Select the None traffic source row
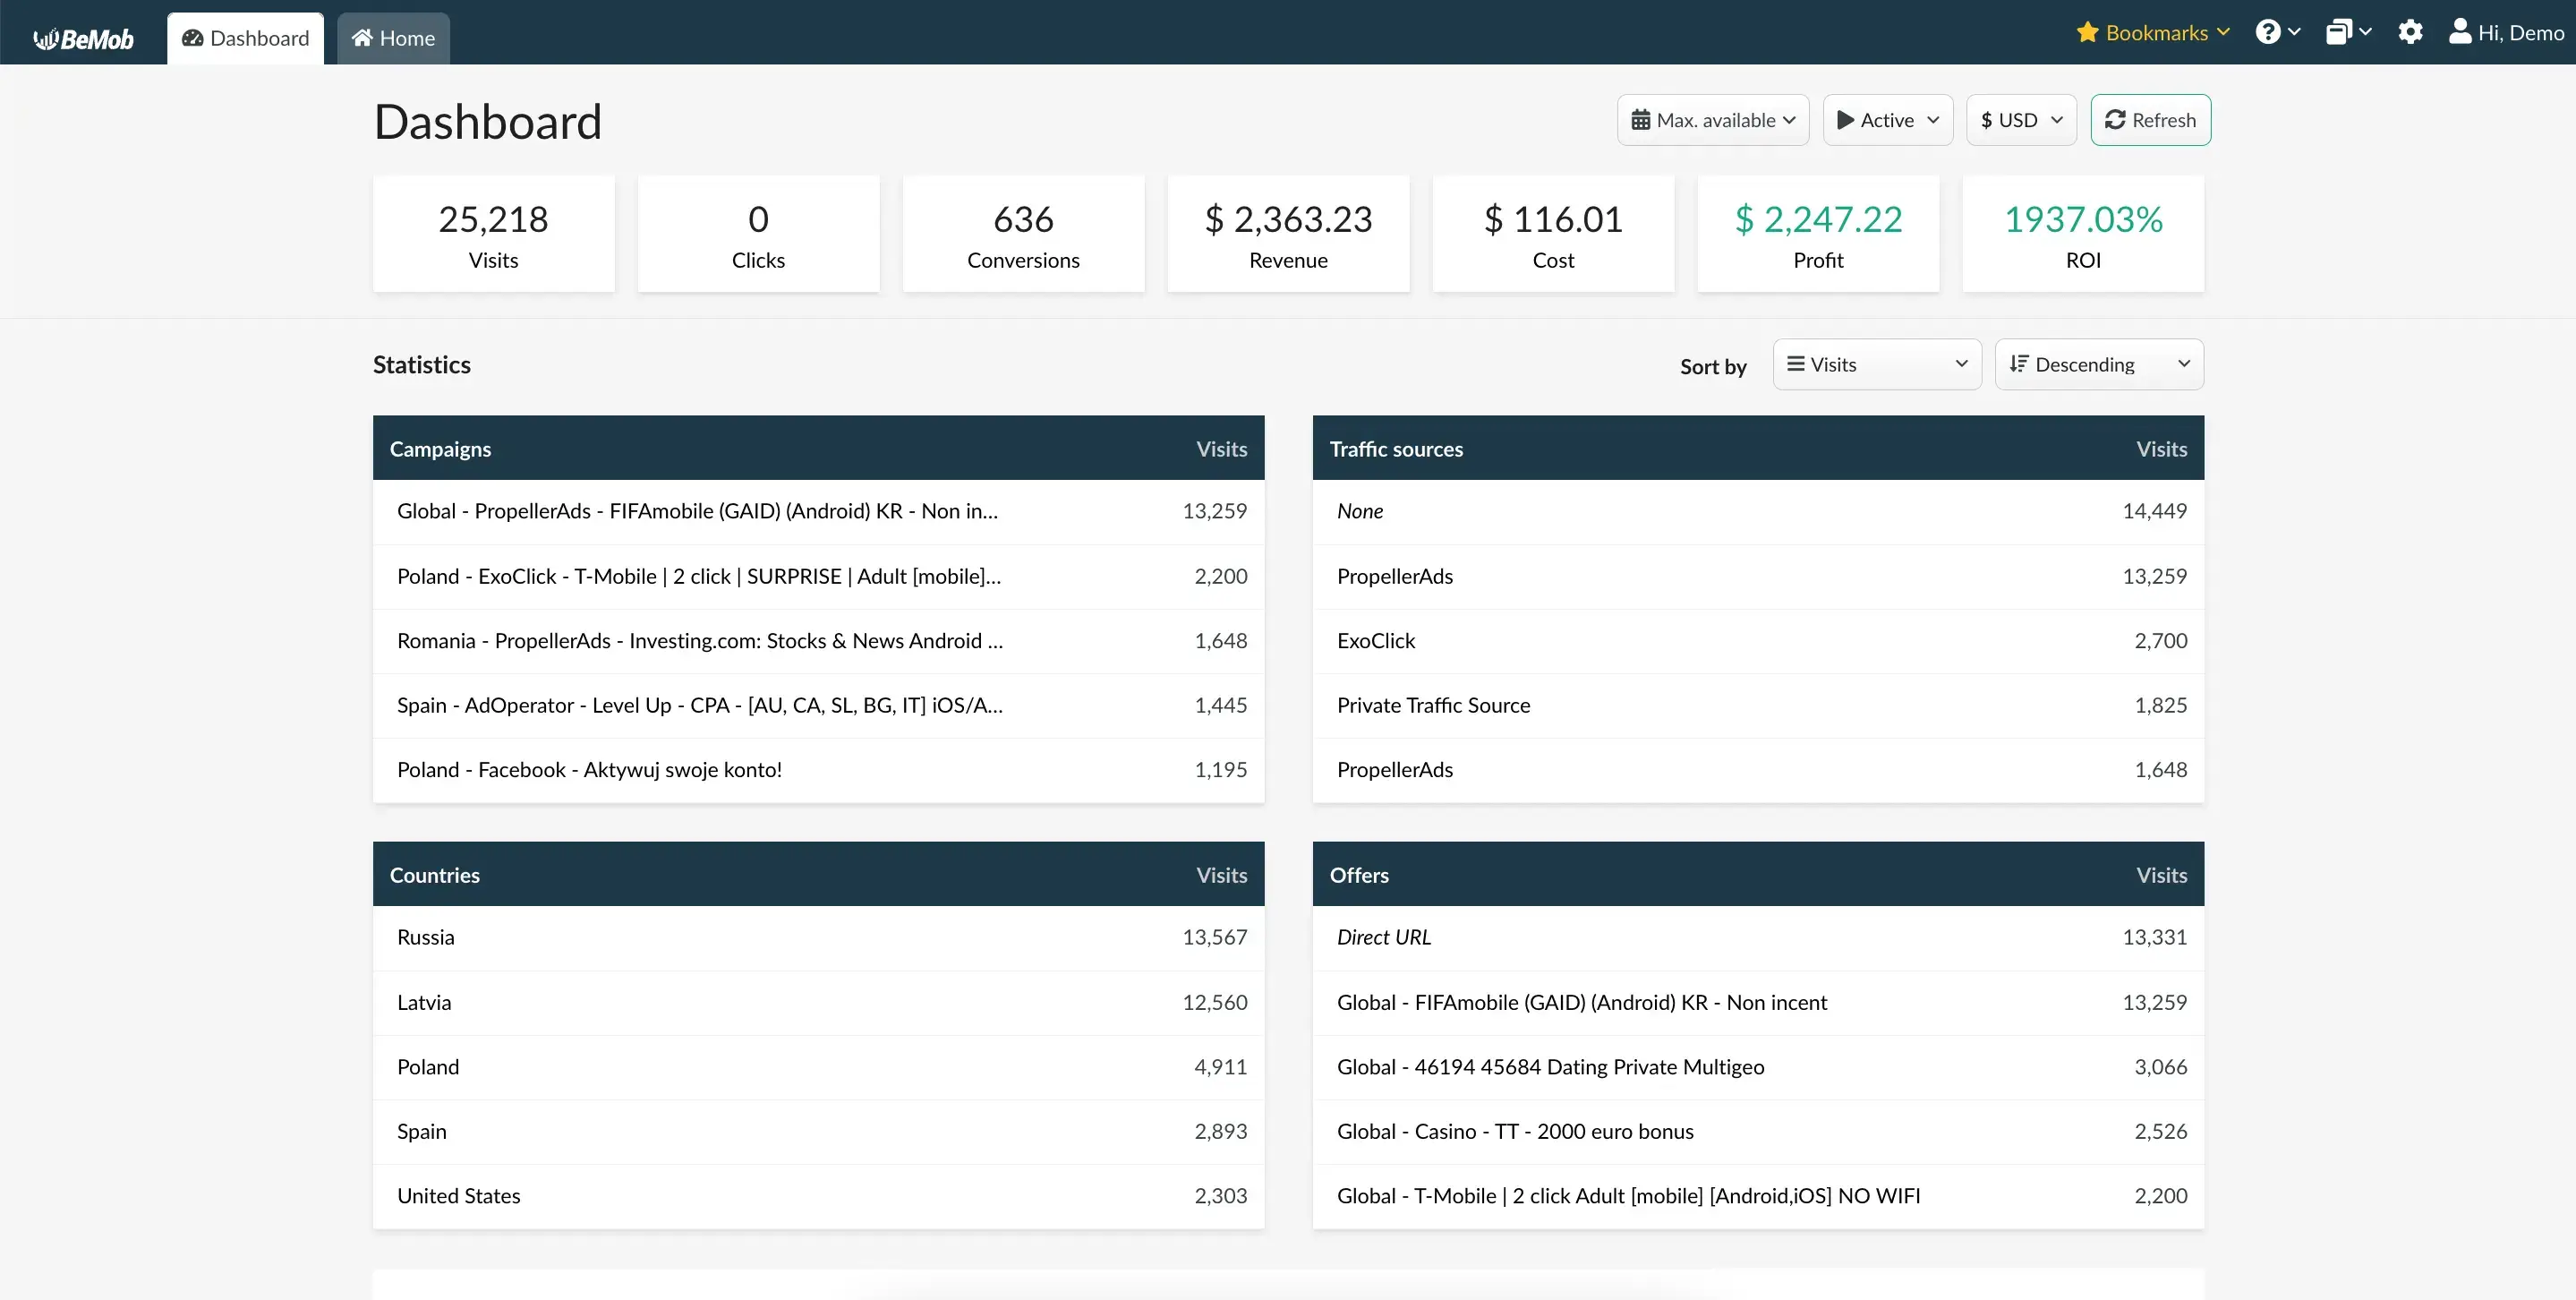 [1759, 511]
